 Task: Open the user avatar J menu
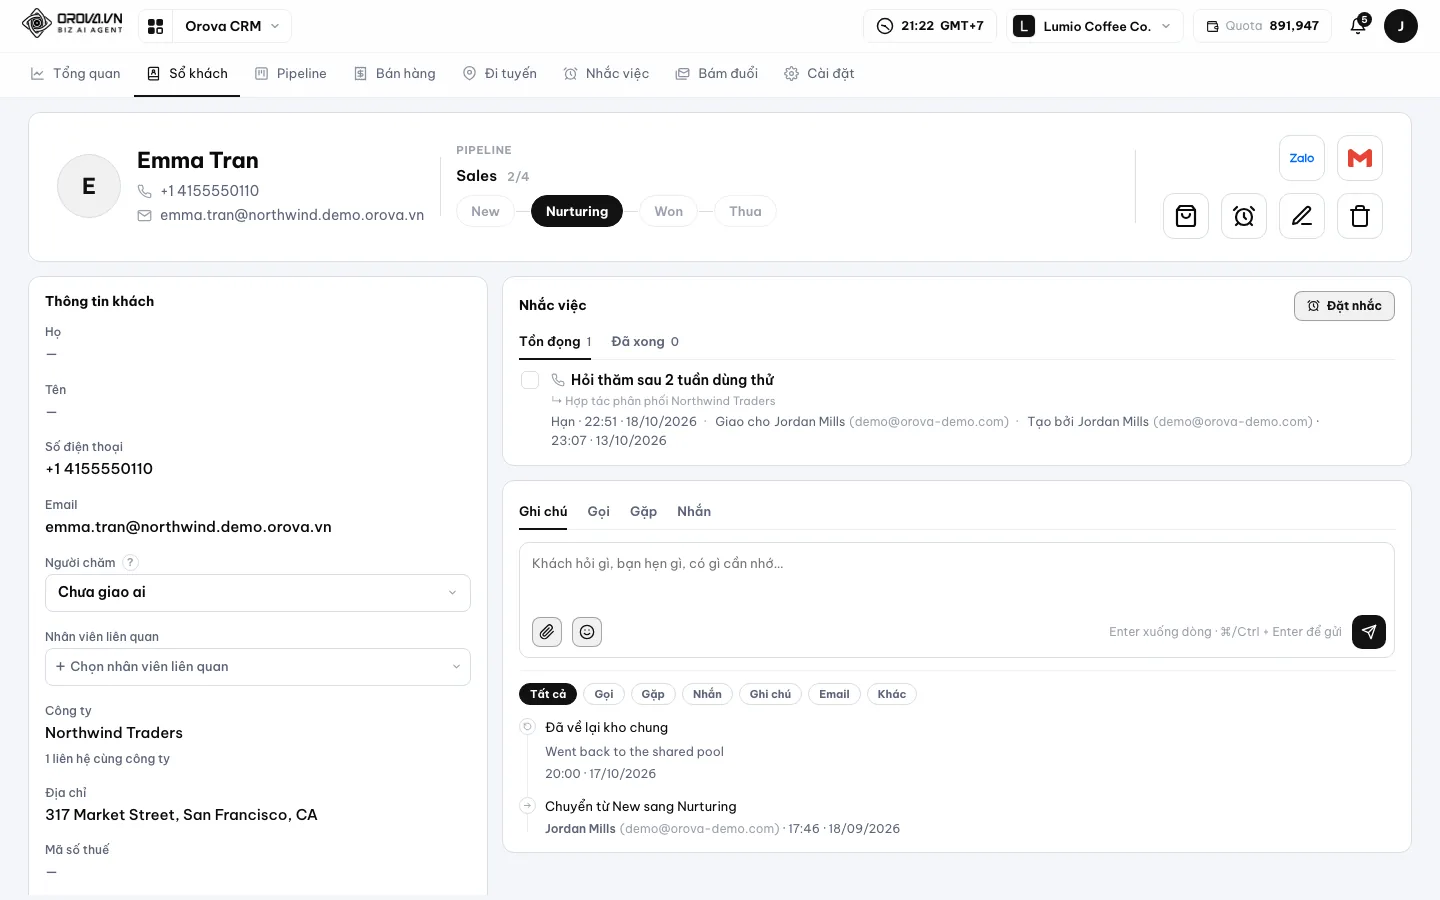[x=1401, y=26]
